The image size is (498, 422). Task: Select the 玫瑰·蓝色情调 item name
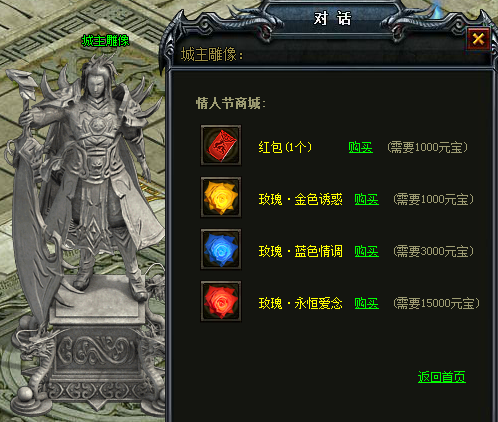coord(301,251)
